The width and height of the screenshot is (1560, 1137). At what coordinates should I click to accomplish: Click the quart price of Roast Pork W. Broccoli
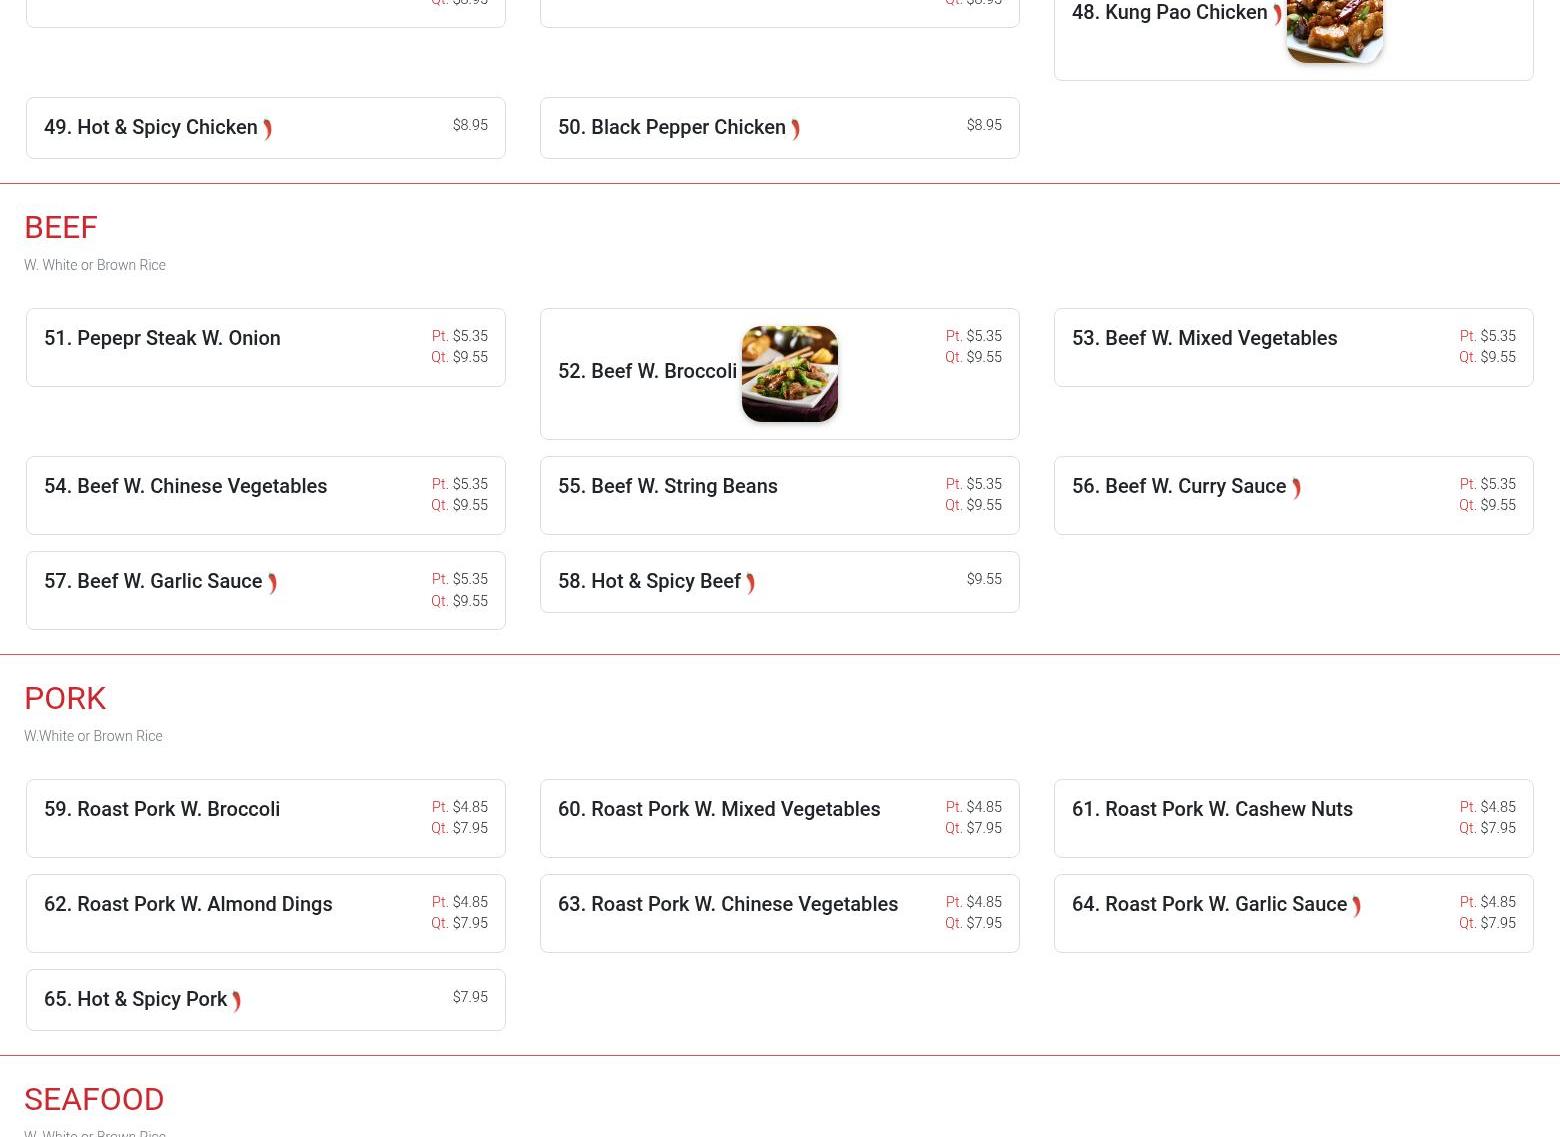(x=460, y=828)
